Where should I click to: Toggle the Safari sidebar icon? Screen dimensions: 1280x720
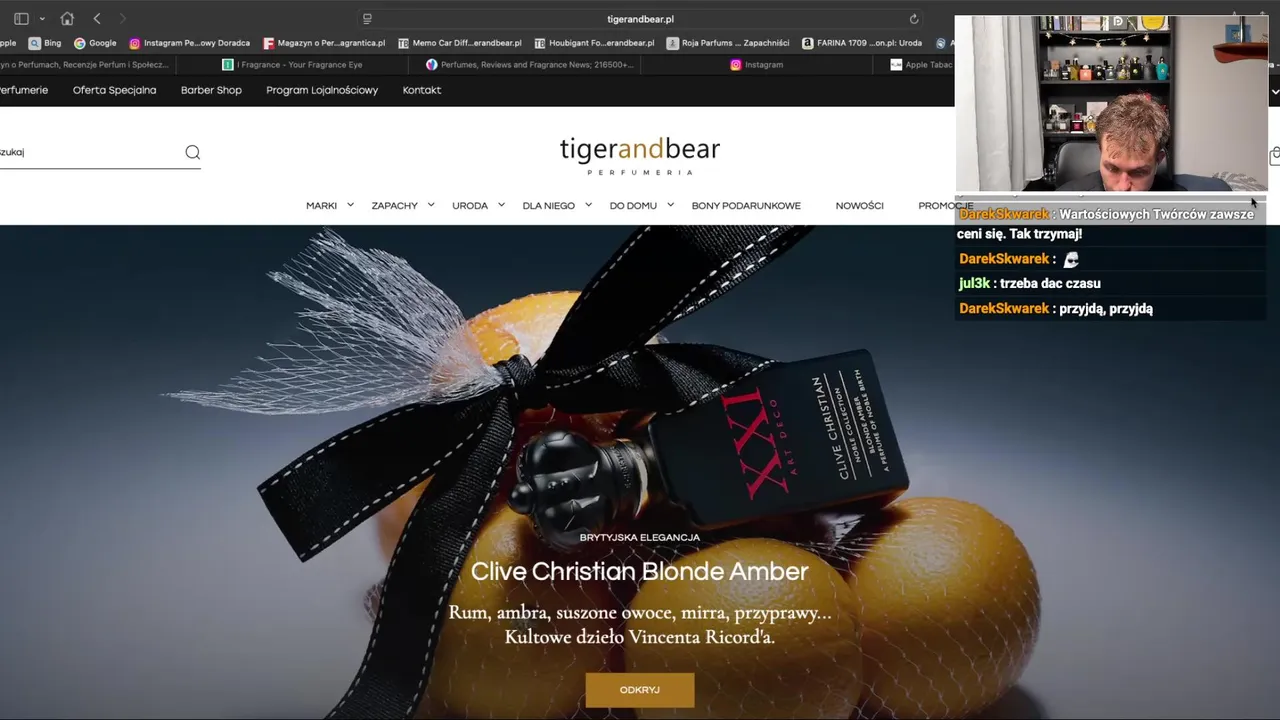coord(21,19)
